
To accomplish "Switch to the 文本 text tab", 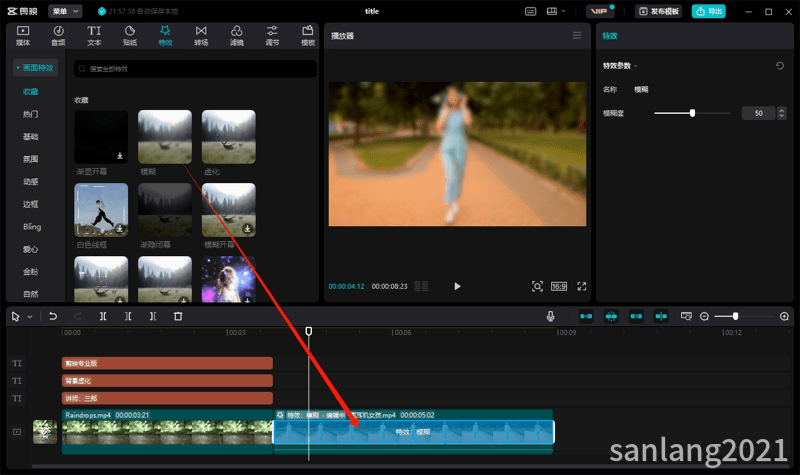I will click(94, 36).
